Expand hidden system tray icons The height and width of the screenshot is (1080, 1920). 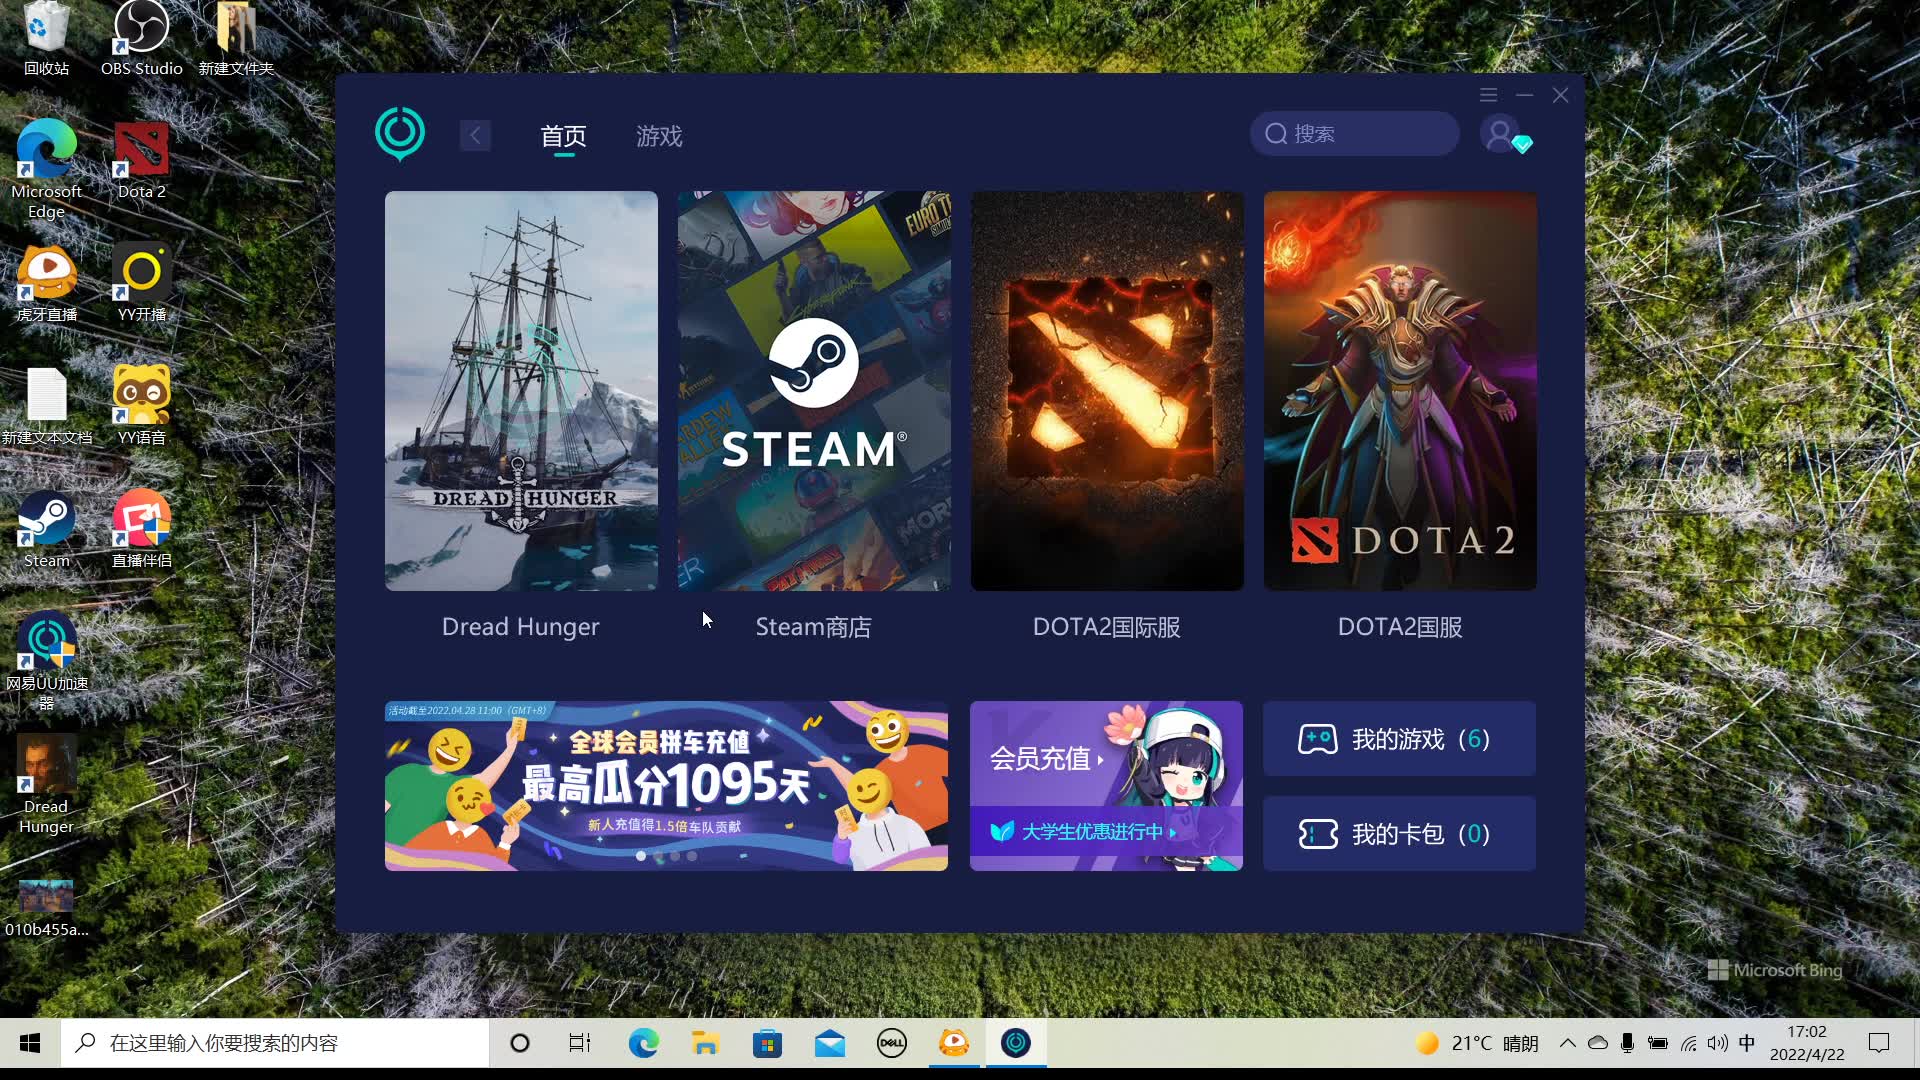click(1567, 1043)
